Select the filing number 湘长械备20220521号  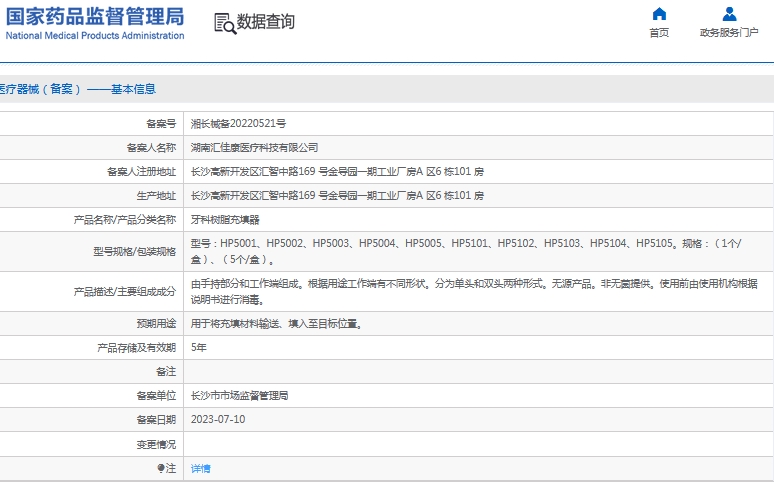coord(238,123)
